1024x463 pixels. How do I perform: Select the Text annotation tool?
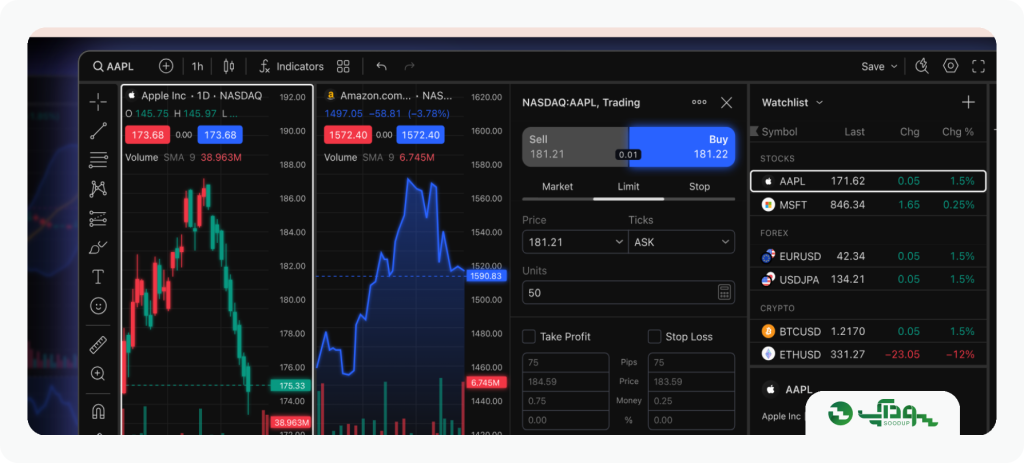point(98,277)
